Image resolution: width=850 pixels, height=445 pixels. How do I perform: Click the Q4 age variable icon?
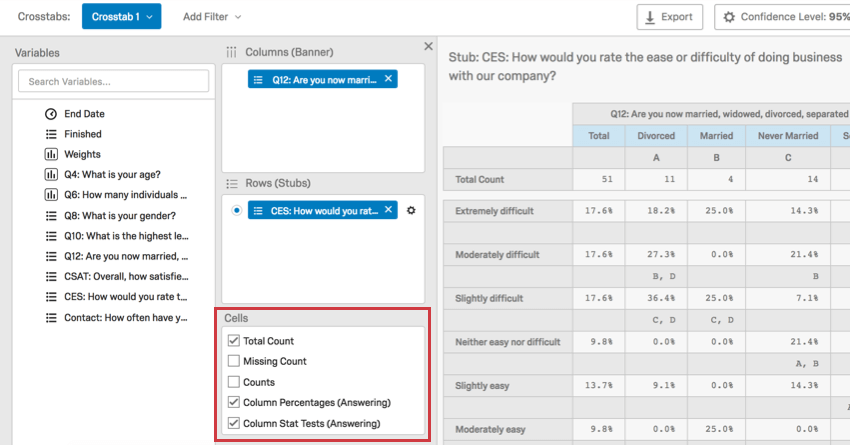point(51,174)
